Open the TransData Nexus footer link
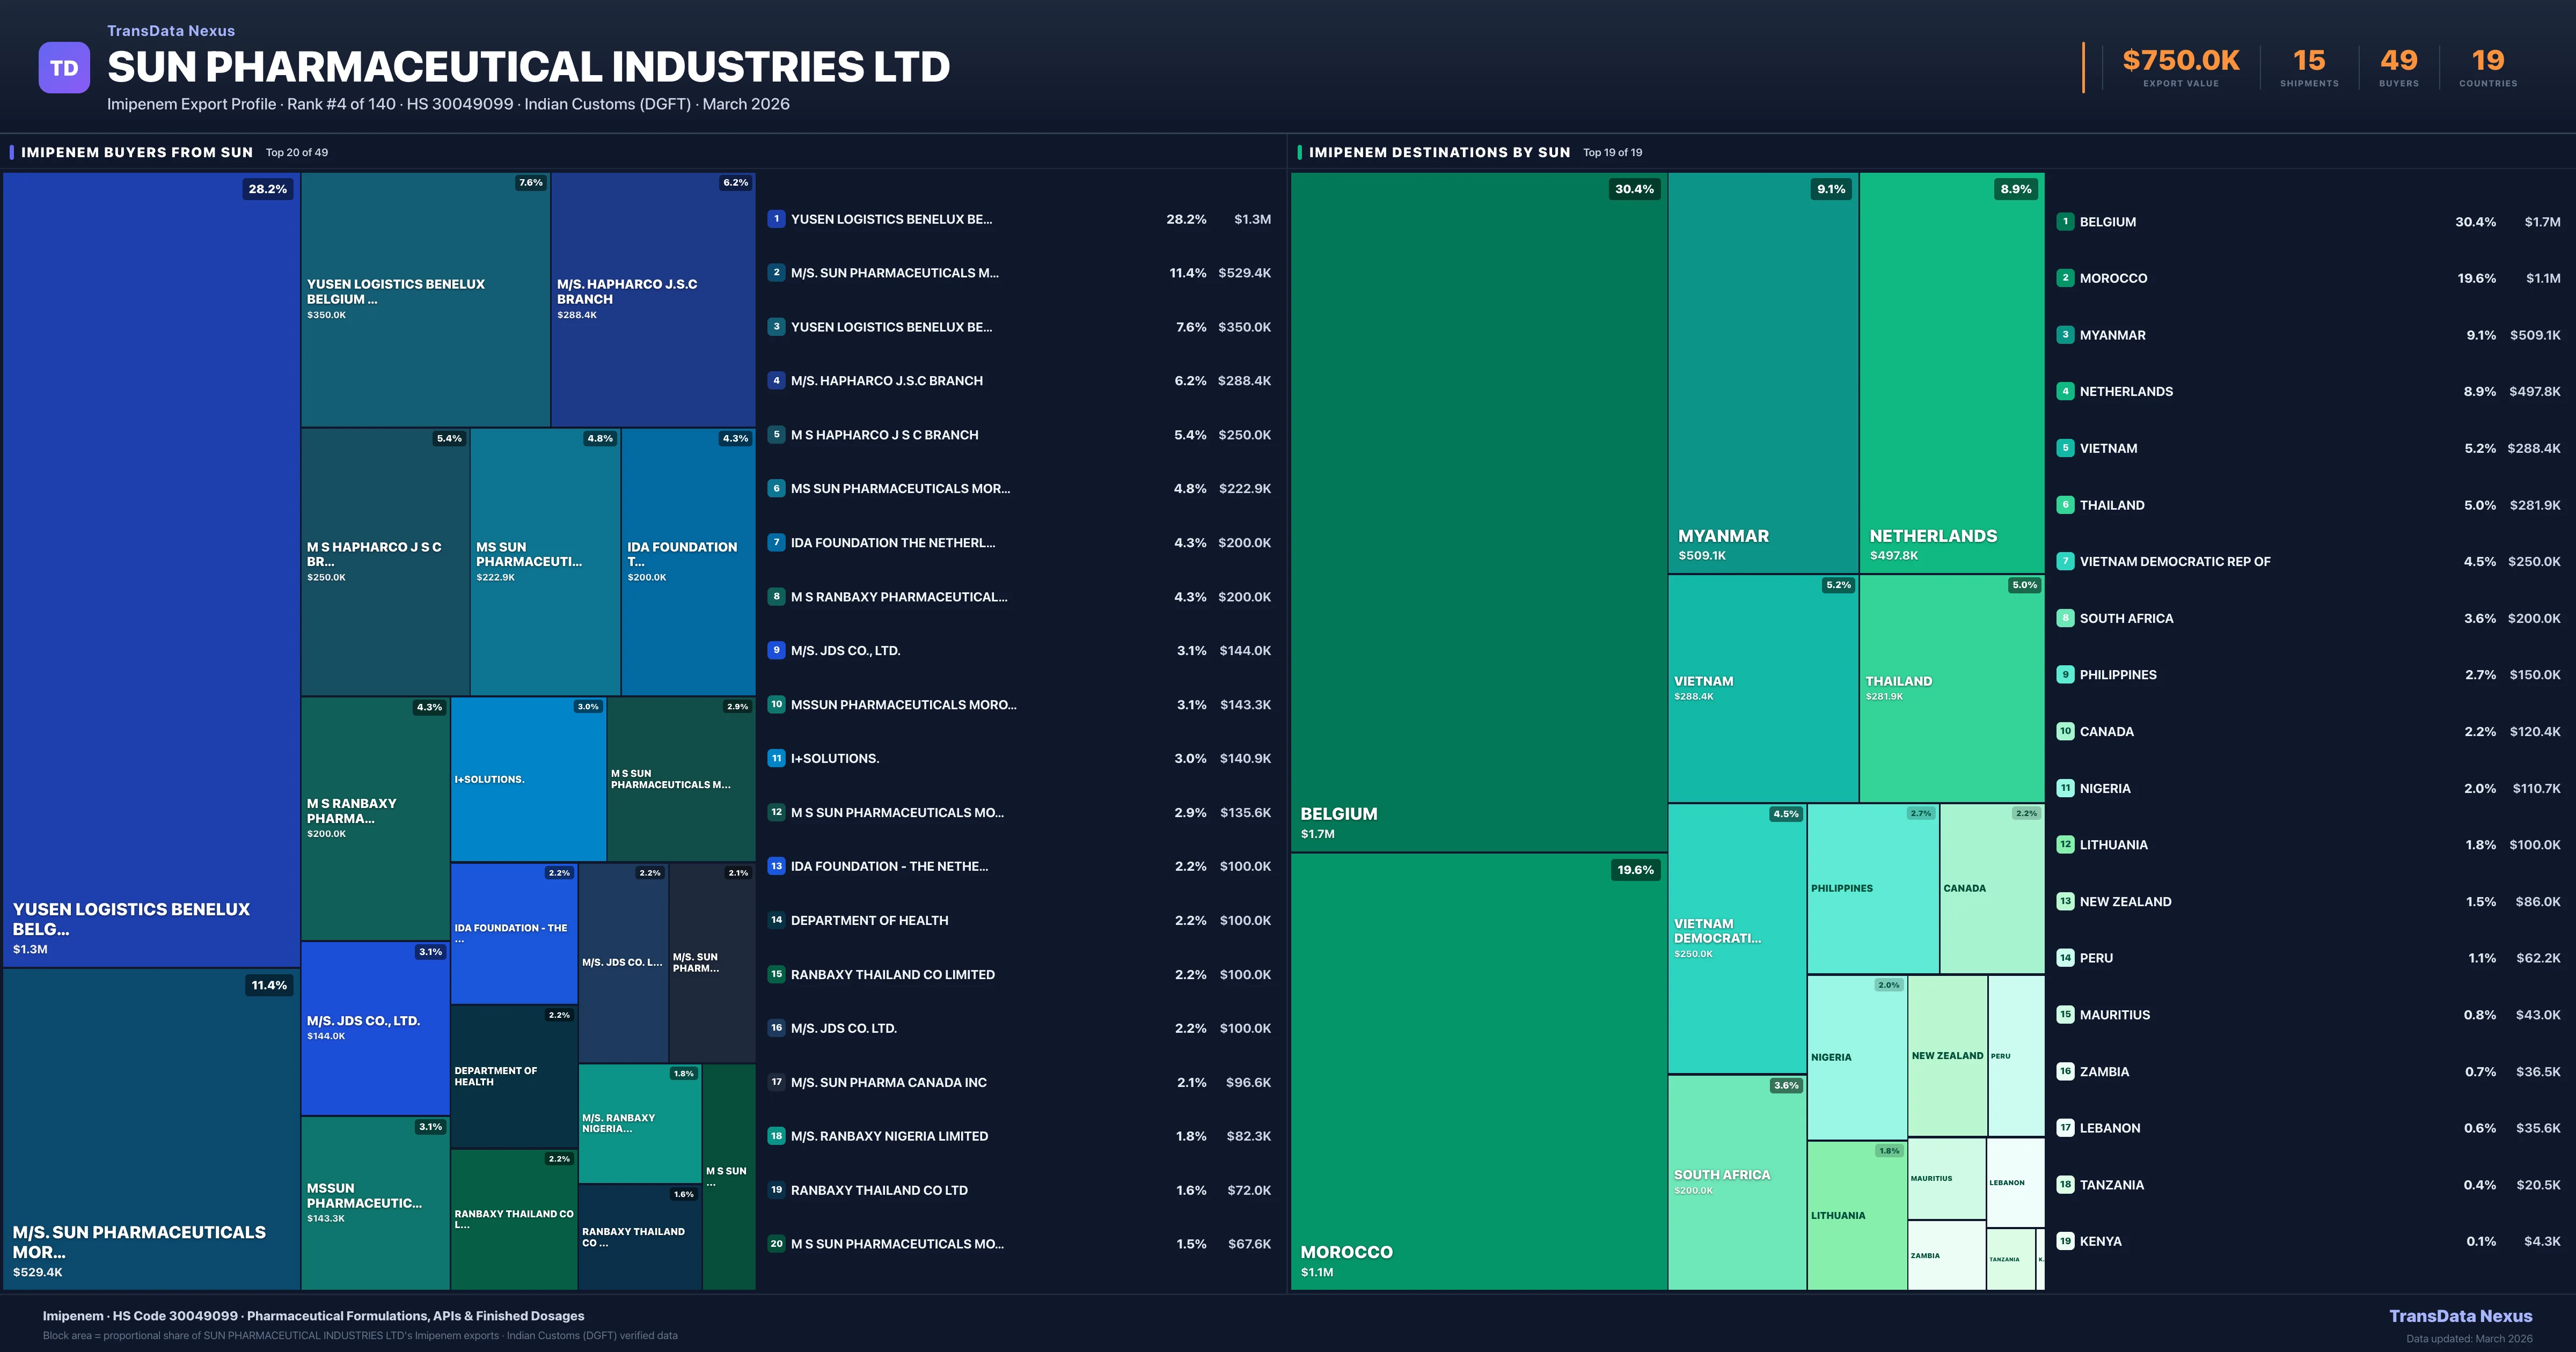 click(2460, 1316)
